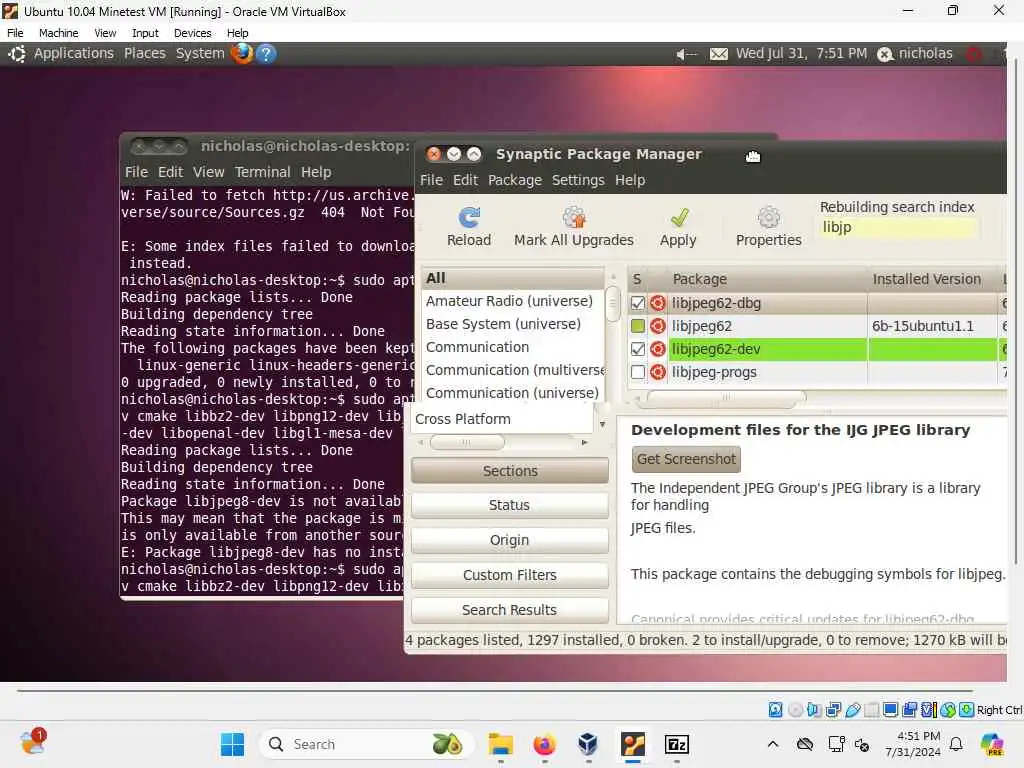The height and width of the screenshot is (768, 1024).
Task: Click the VirtualBox network status icon
Action: 833,710
